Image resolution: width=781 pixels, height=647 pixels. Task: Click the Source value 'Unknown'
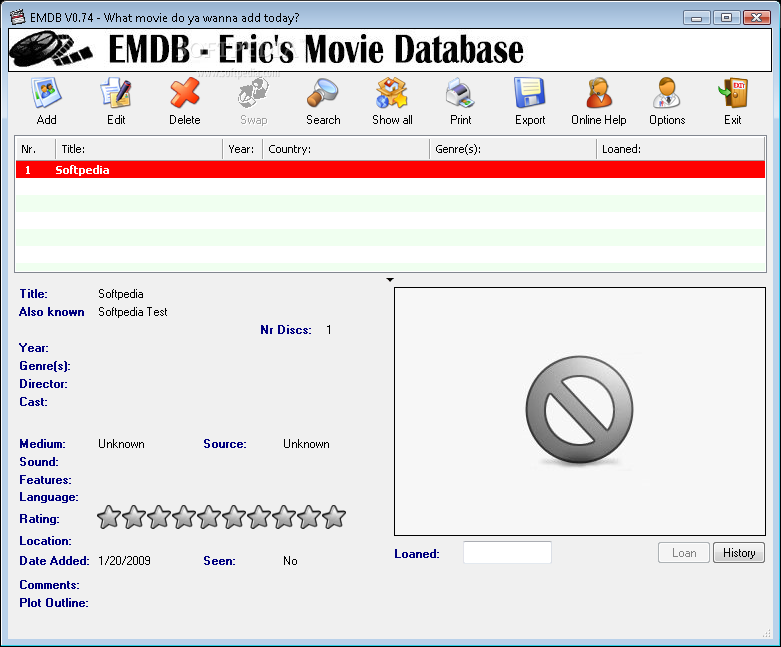pyautogui.click(x=306, y=444)
